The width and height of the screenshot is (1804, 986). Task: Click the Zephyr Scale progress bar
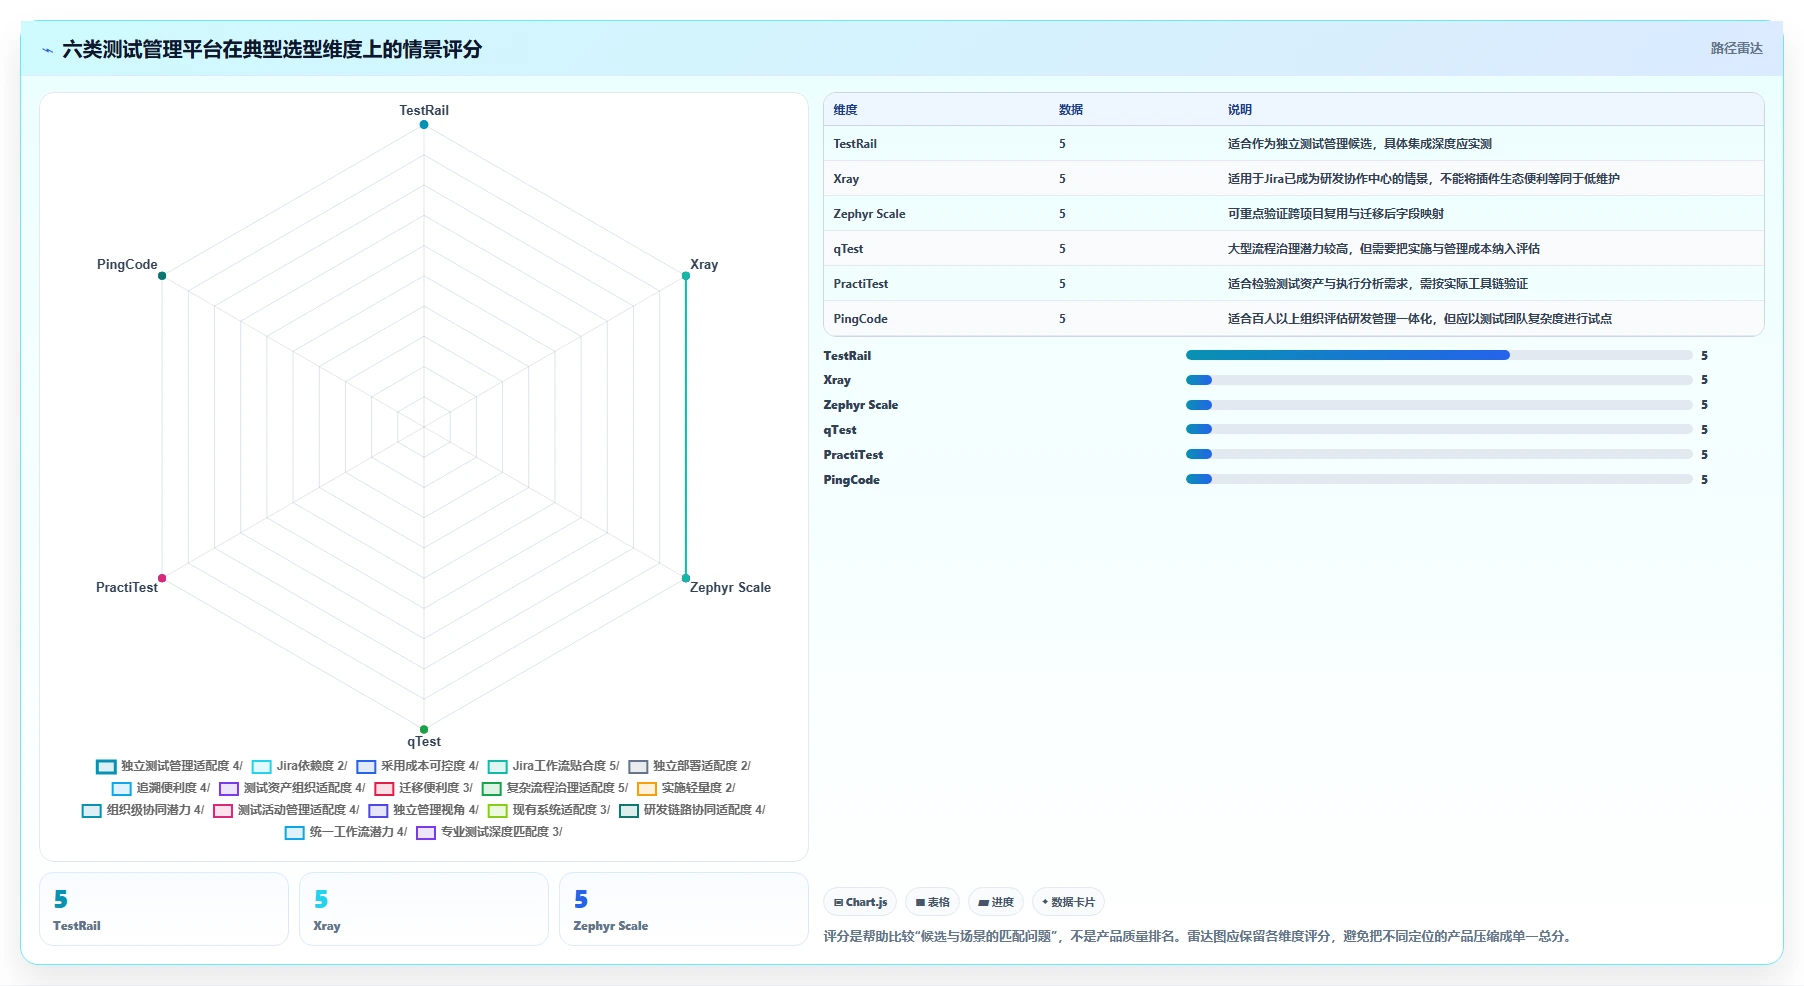(1439, 405)
